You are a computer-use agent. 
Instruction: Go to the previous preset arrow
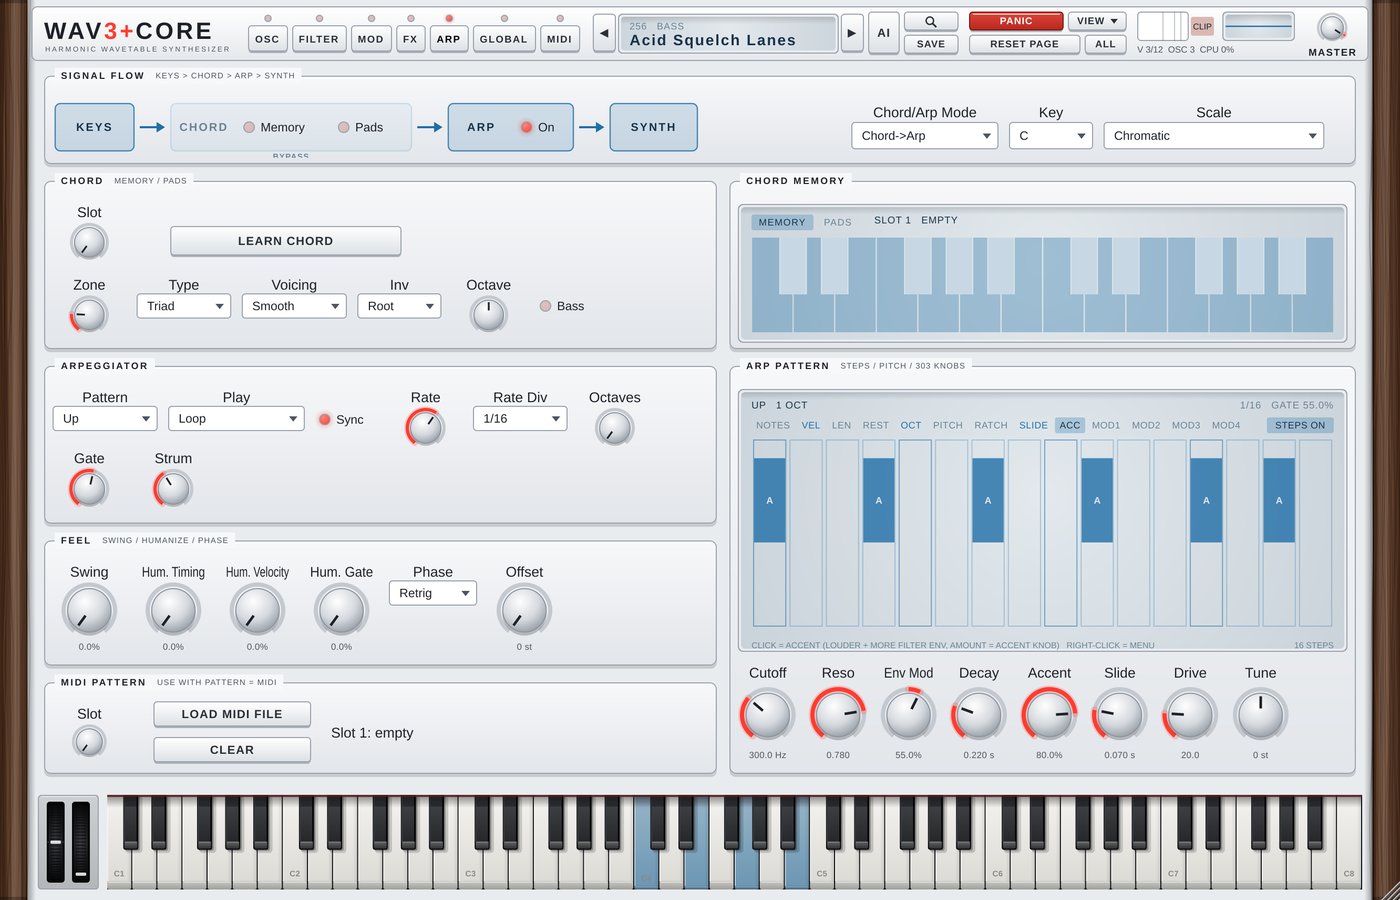[x=604, y=33]
